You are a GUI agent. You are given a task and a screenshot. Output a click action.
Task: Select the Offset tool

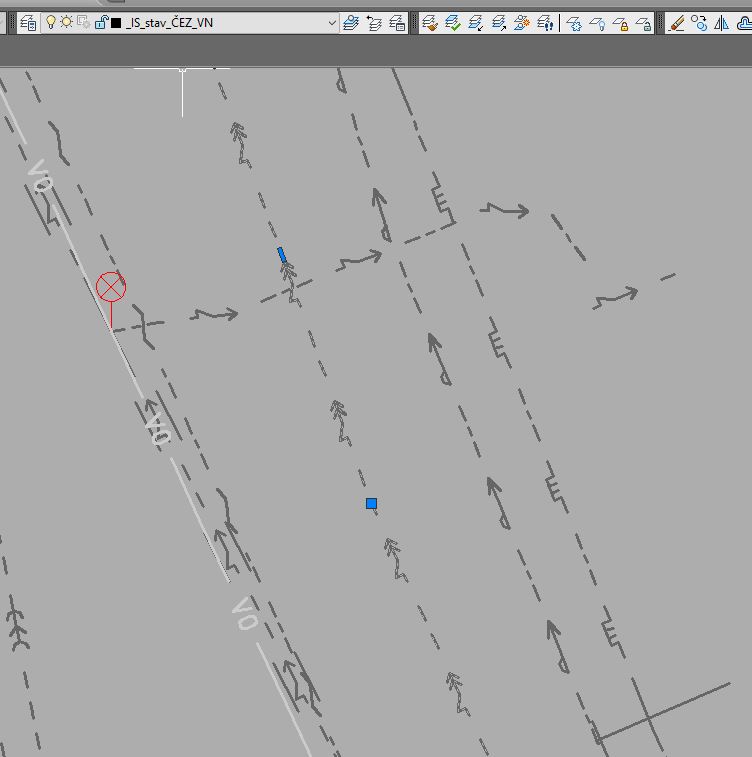744,23
